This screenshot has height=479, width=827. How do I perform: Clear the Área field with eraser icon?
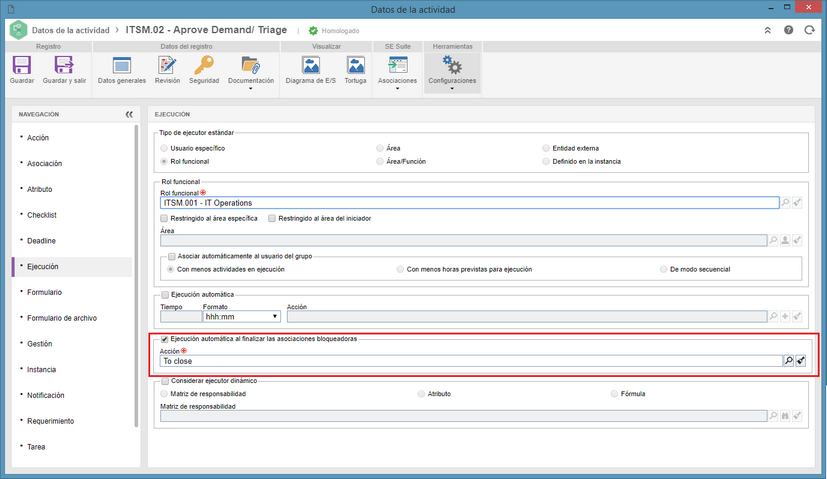click(797, 240)
